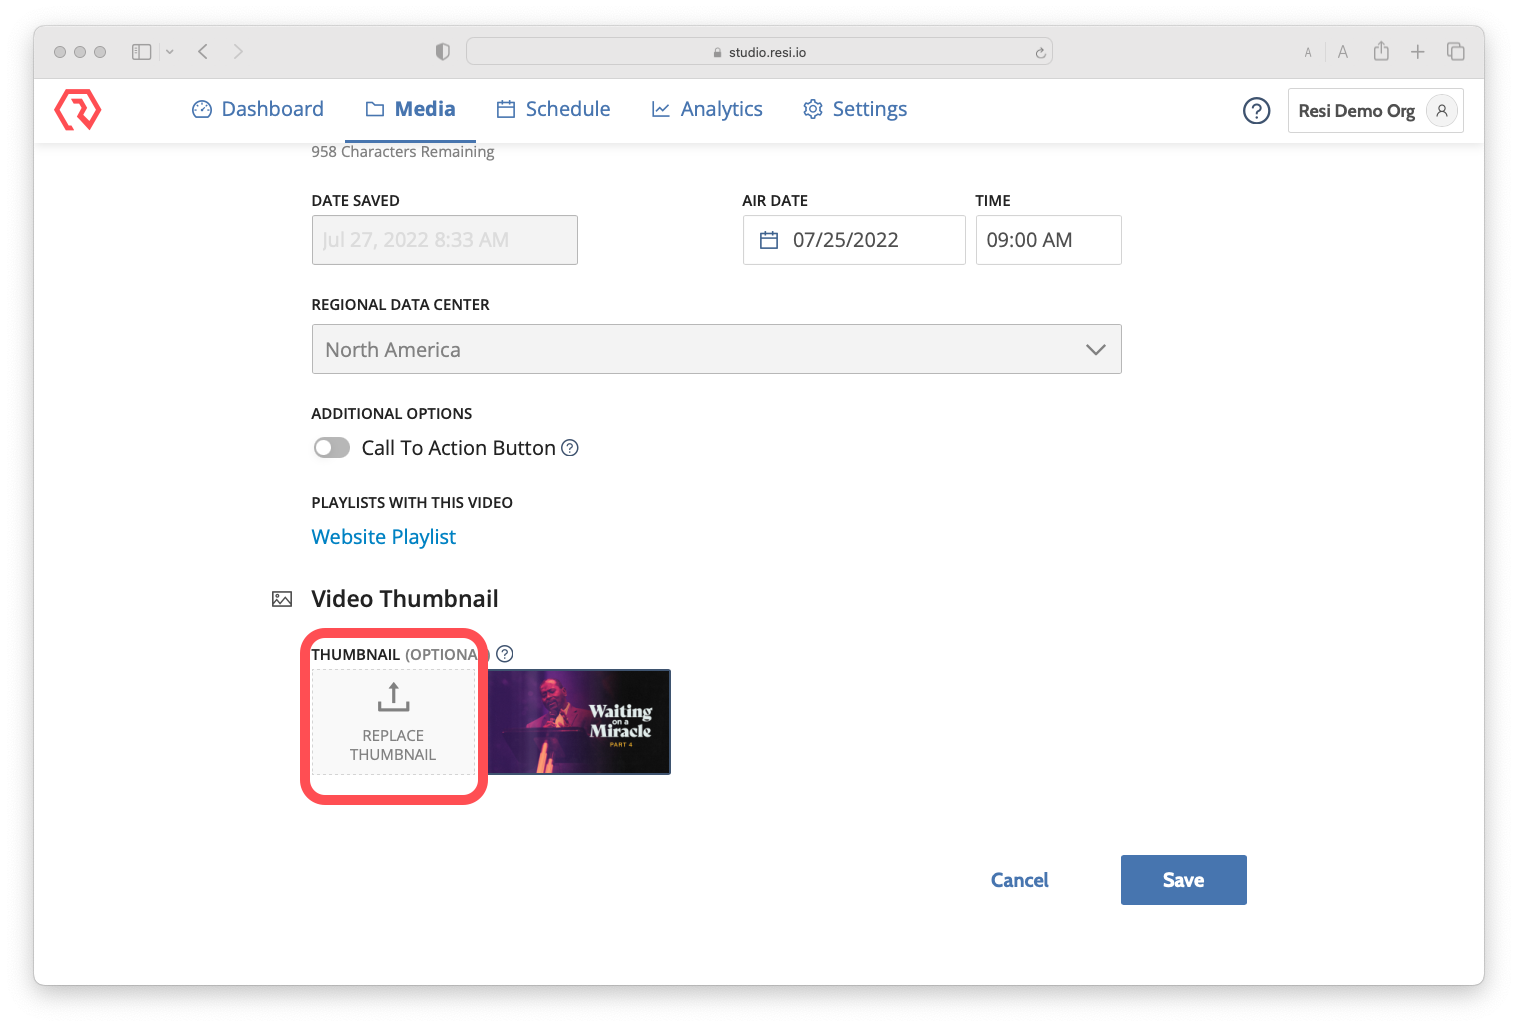Click the help circle beside Call To Action
The image size is (1518, 1027).
570,447
